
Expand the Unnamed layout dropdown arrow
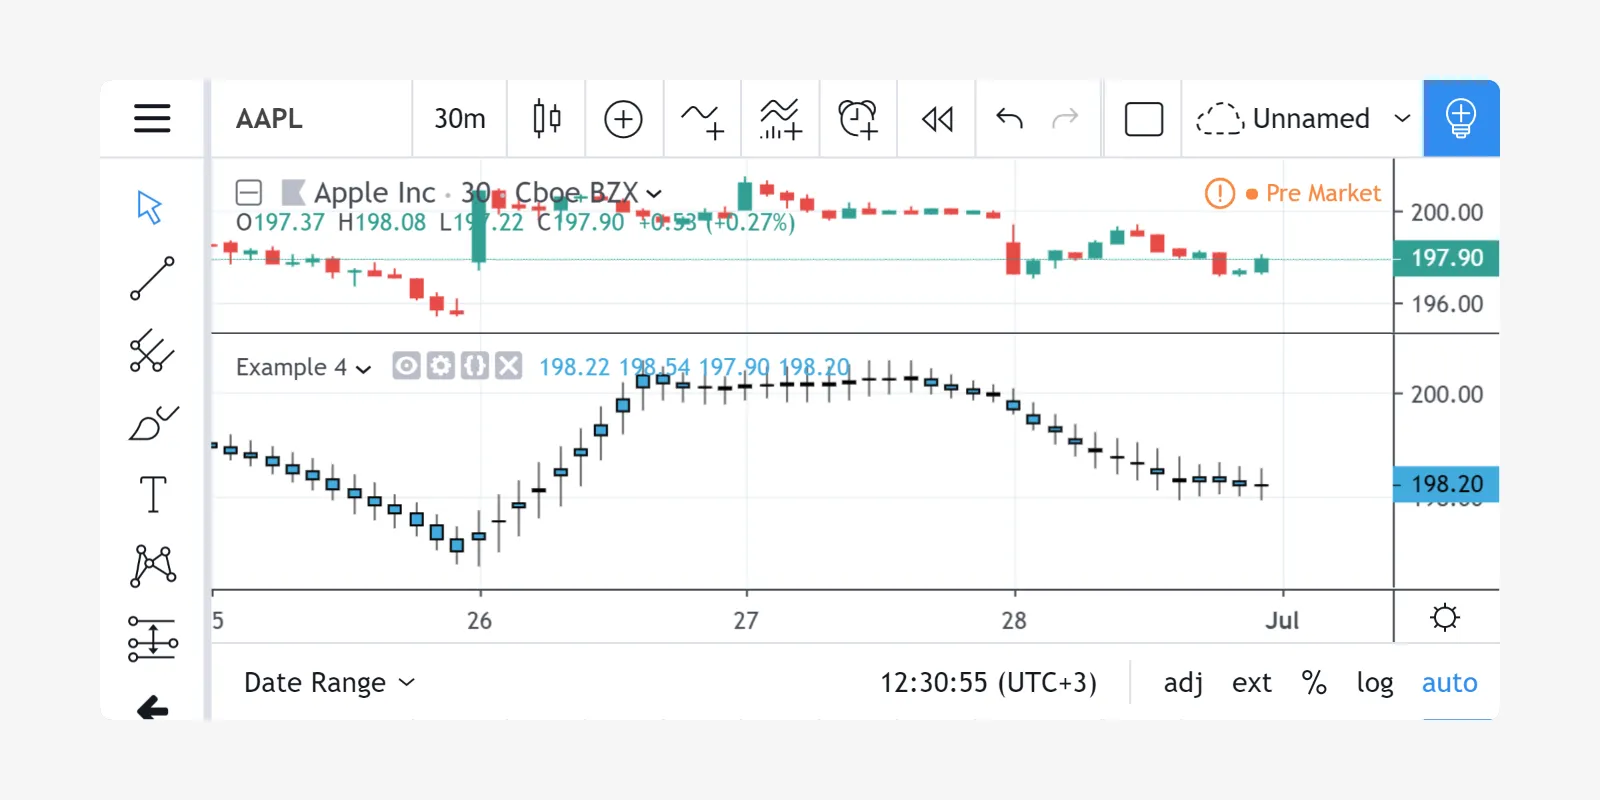click(1402, 118)
